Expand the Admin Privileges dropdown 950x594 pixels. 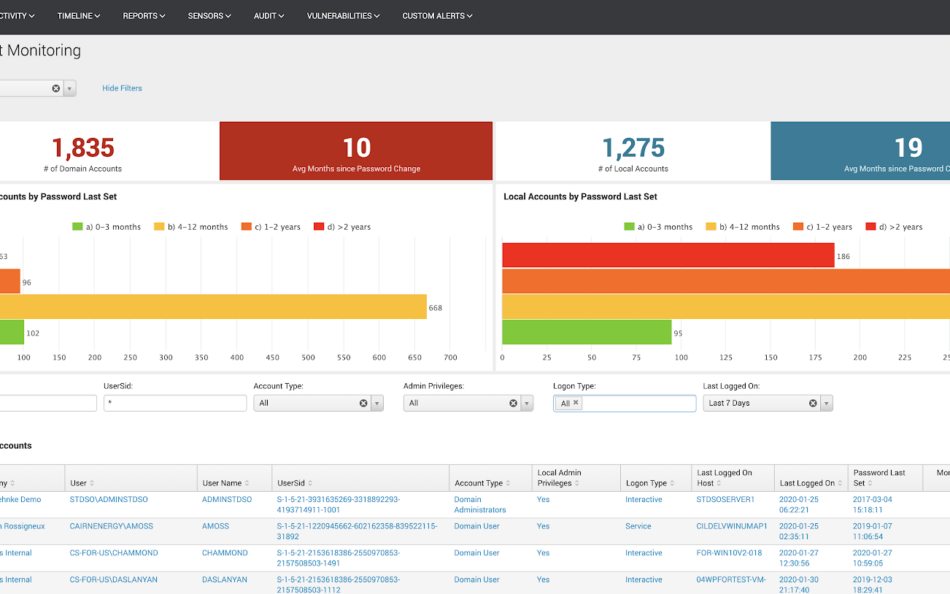pyautogui.click(x=527, y=404)
